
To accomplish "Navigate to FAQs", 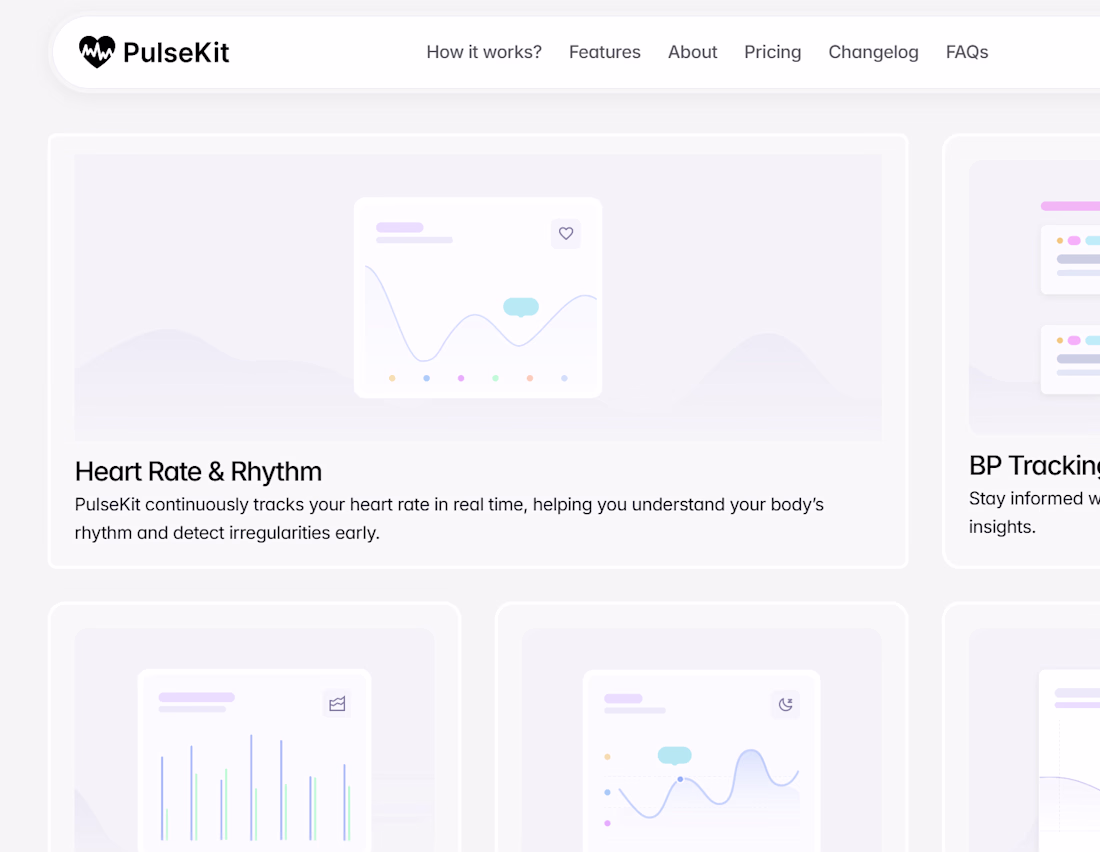I will [x=967, y=52].
